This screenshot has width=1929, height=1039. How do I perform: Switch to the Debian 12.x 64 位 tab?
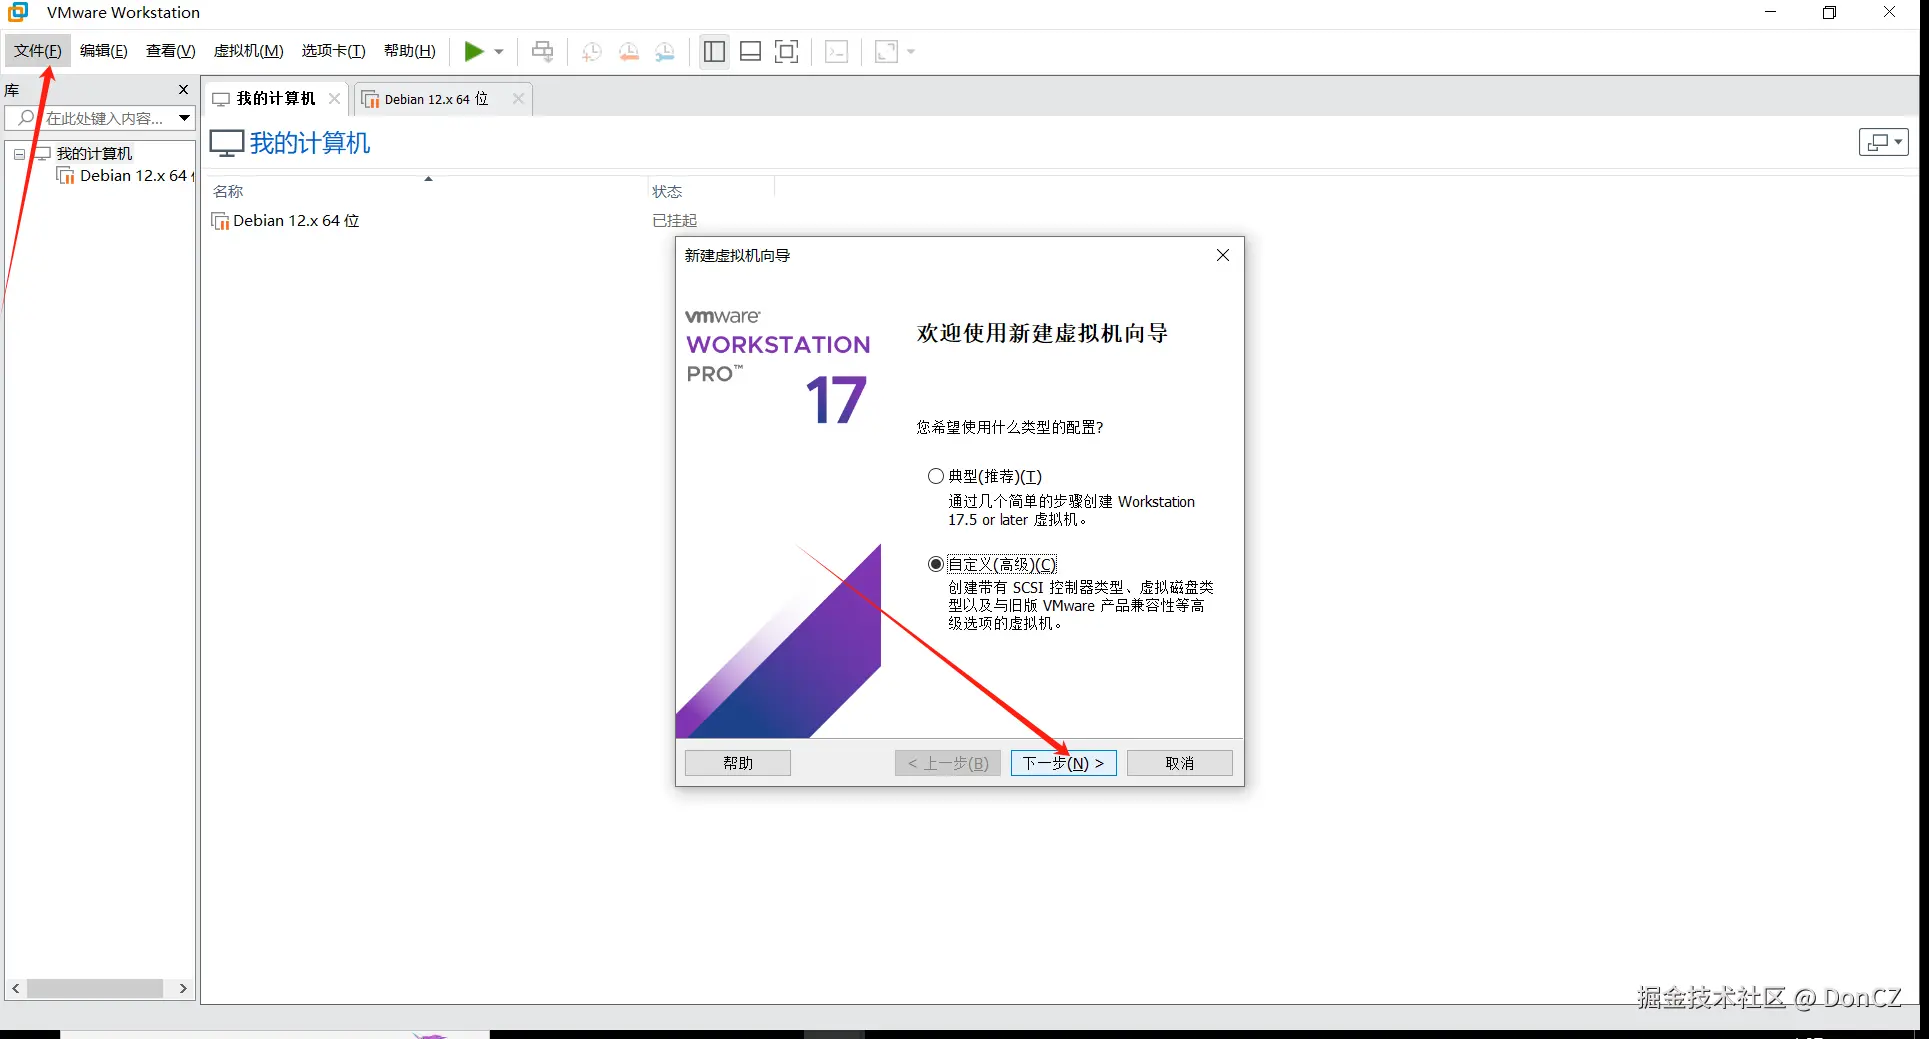[436, 99]
